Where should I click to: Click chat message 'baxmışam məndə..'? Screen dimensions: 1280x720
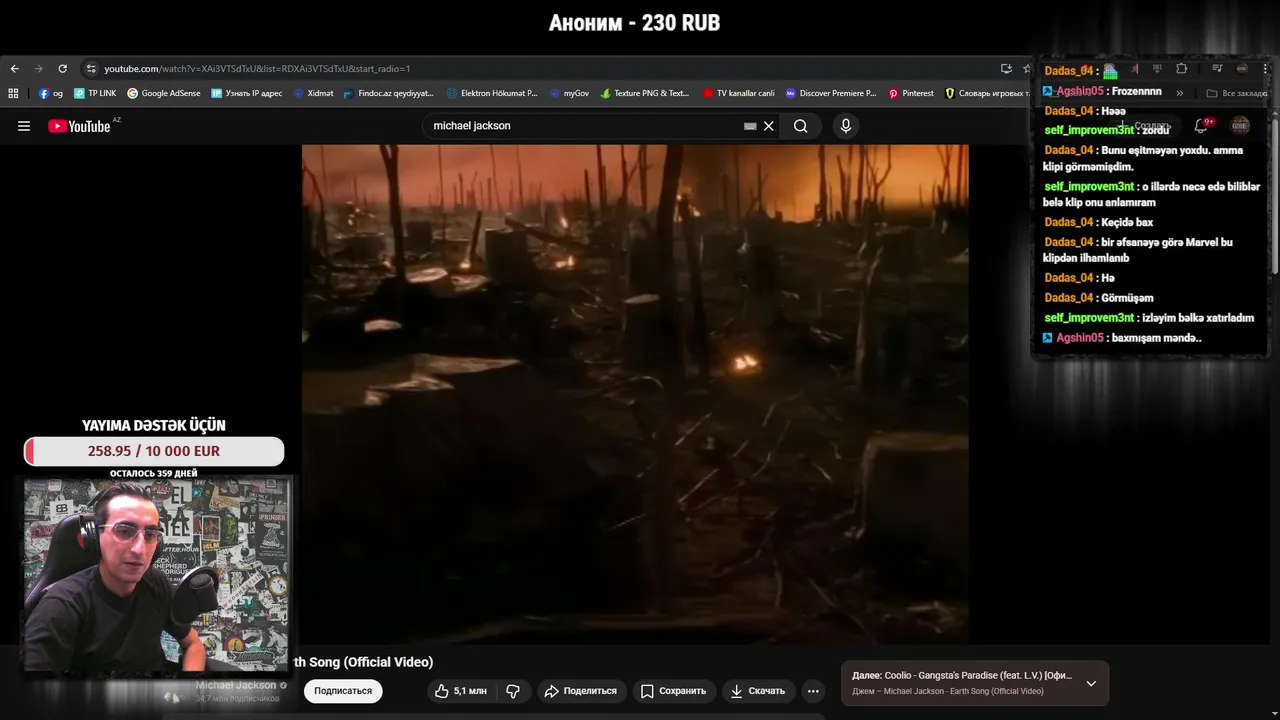[1156, 338]
